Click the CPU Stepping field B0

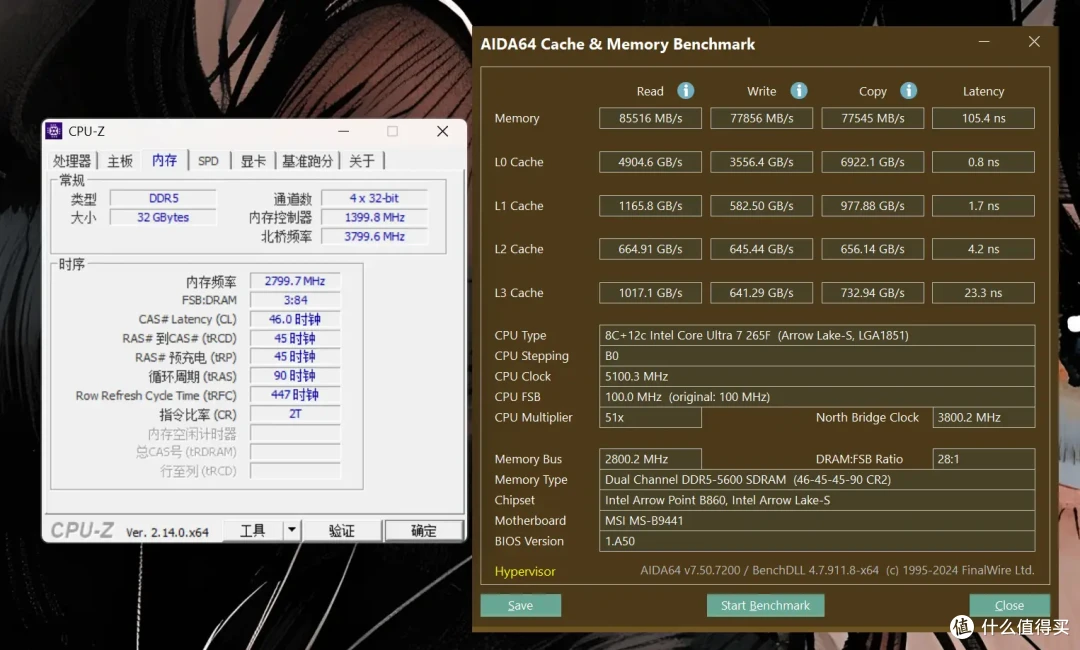pyautogui.click(x=817, y=356)
